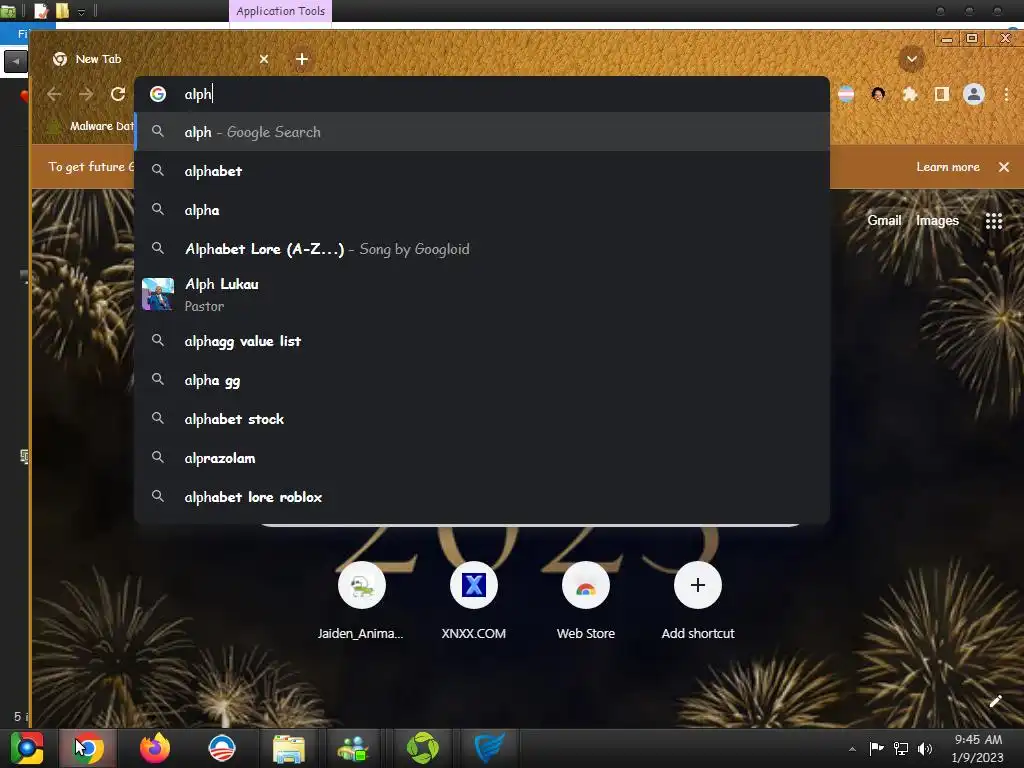Select the Alph Lukau Pastor suggestion
Image resolution: width=1024 pixels, height=768 pixels.
[x=482, y=295]
